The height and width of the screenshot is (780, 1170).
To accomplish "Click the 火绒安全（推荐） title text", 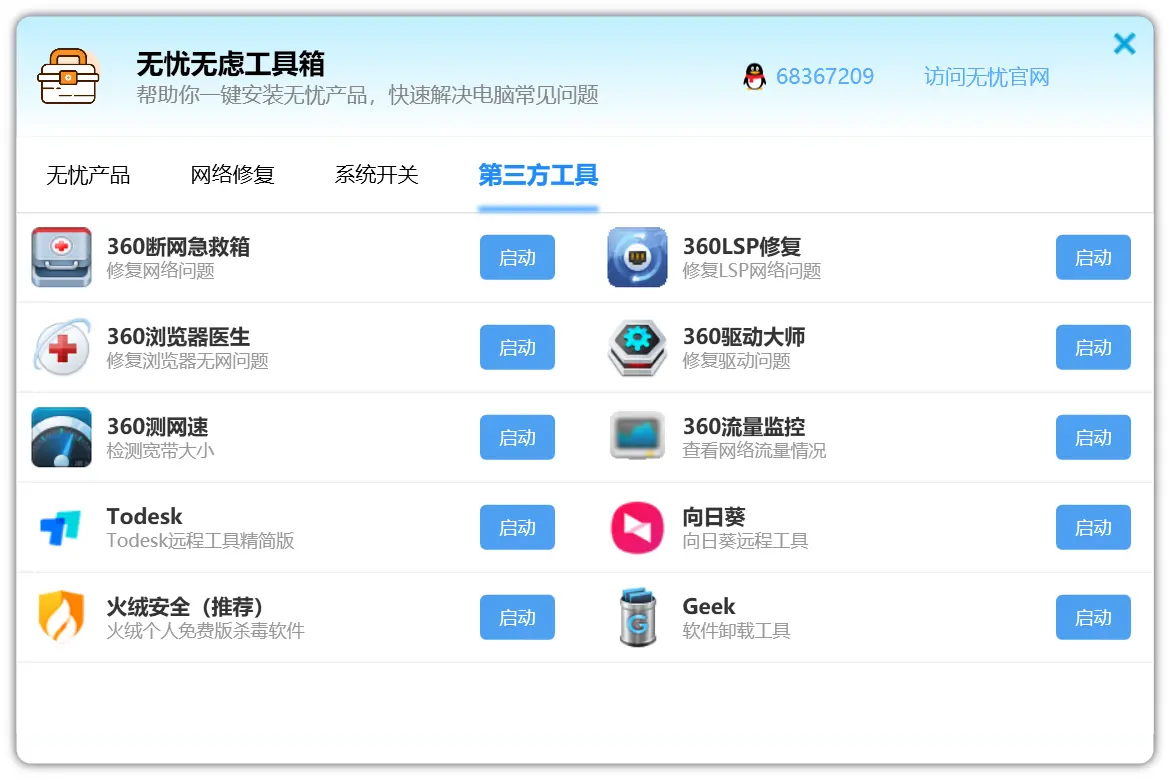I will pyautogui.click(x=184, y=606).
